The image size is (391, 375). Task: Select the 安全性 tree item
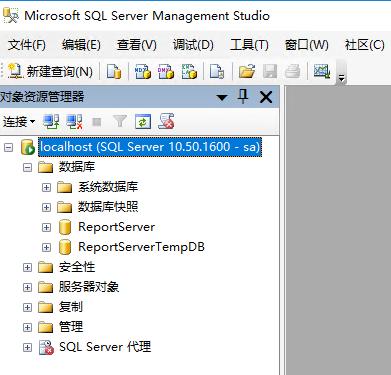77,267
